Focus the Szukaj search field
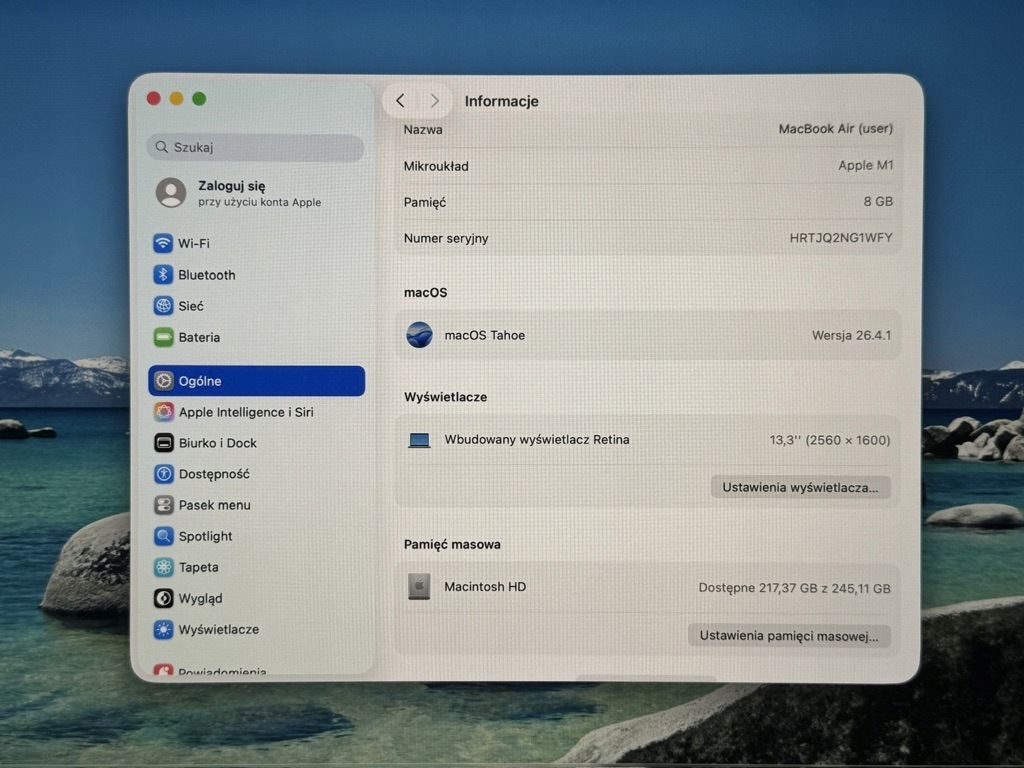Viewport: 1024px width, 768px height. (255, 148)
